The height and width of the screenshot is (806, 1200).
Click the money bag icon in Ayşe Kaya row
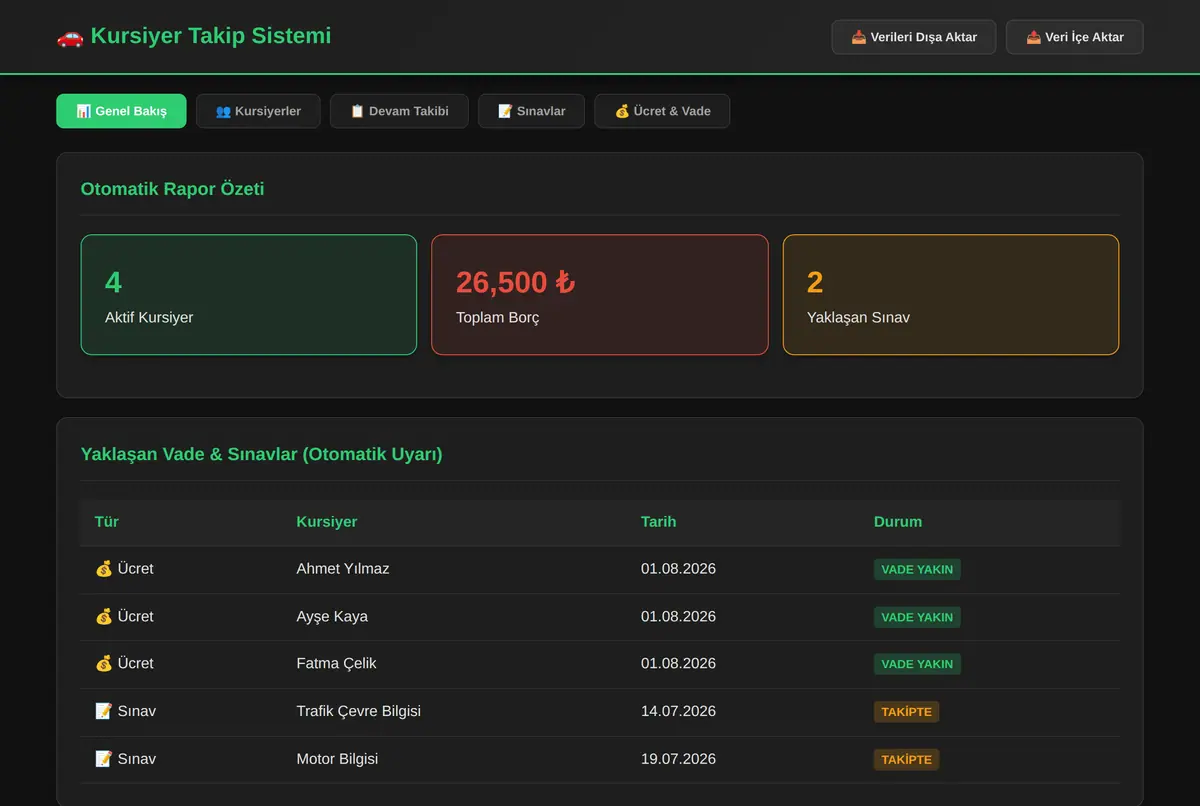pyautogui.click(x=104, y=617)
